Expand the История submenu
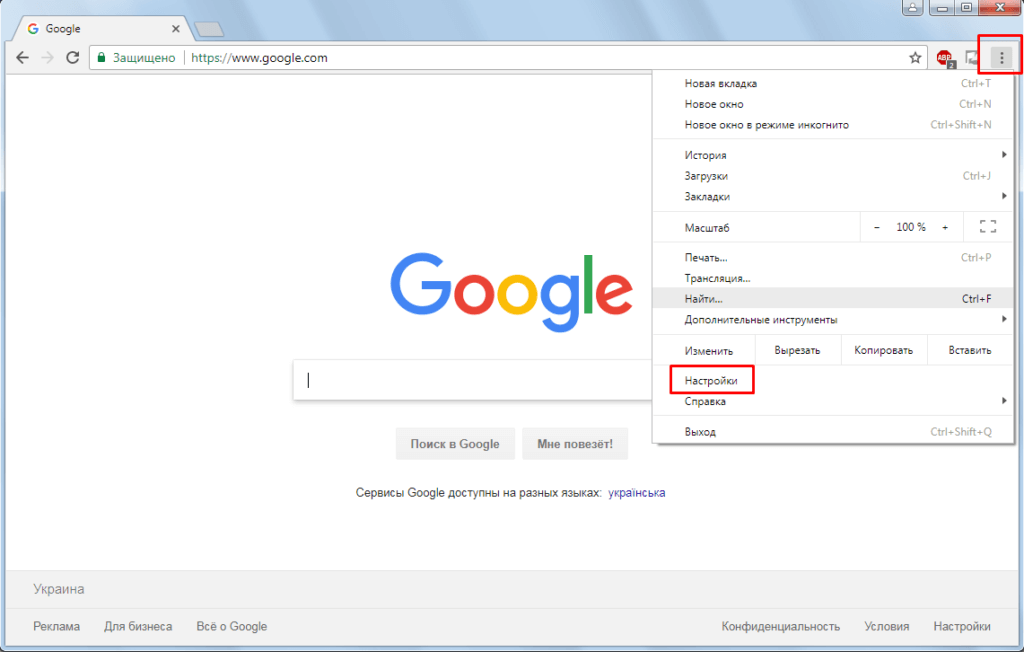This screenshot has height=652, width=1024. point(833,155)
